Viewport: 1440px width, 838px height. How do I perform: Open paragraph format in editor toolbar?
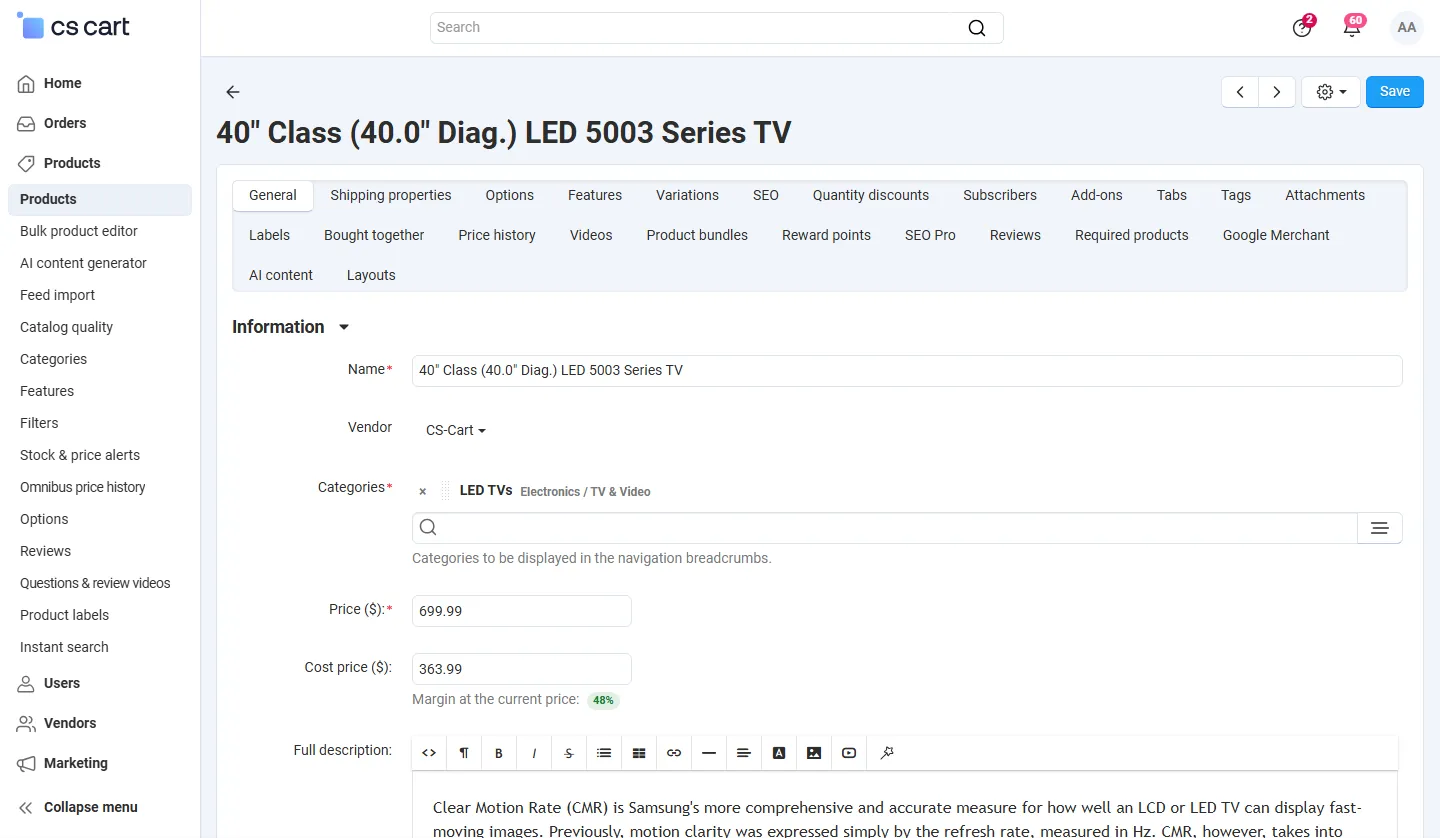[464, 753]
